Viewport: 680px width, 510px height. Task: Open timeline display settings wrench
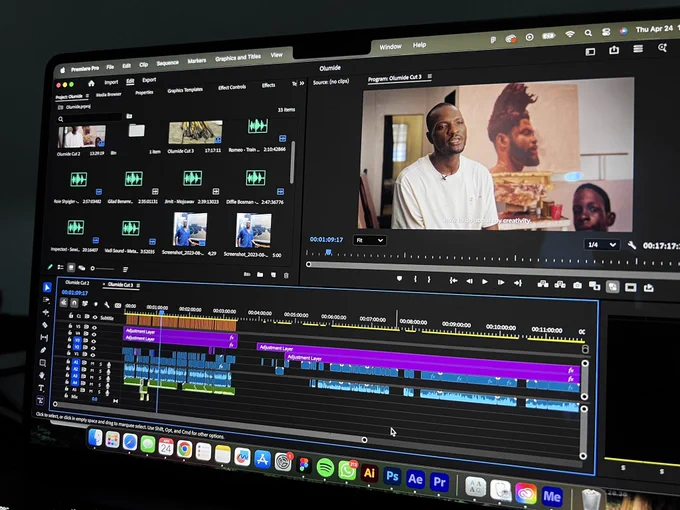pyautogui.click(x=107, y=305)
